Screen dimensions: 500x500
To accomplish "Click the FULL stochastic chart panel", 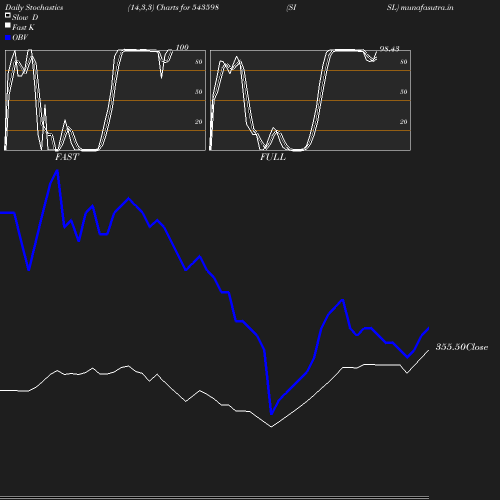I will tap(310, 100).
